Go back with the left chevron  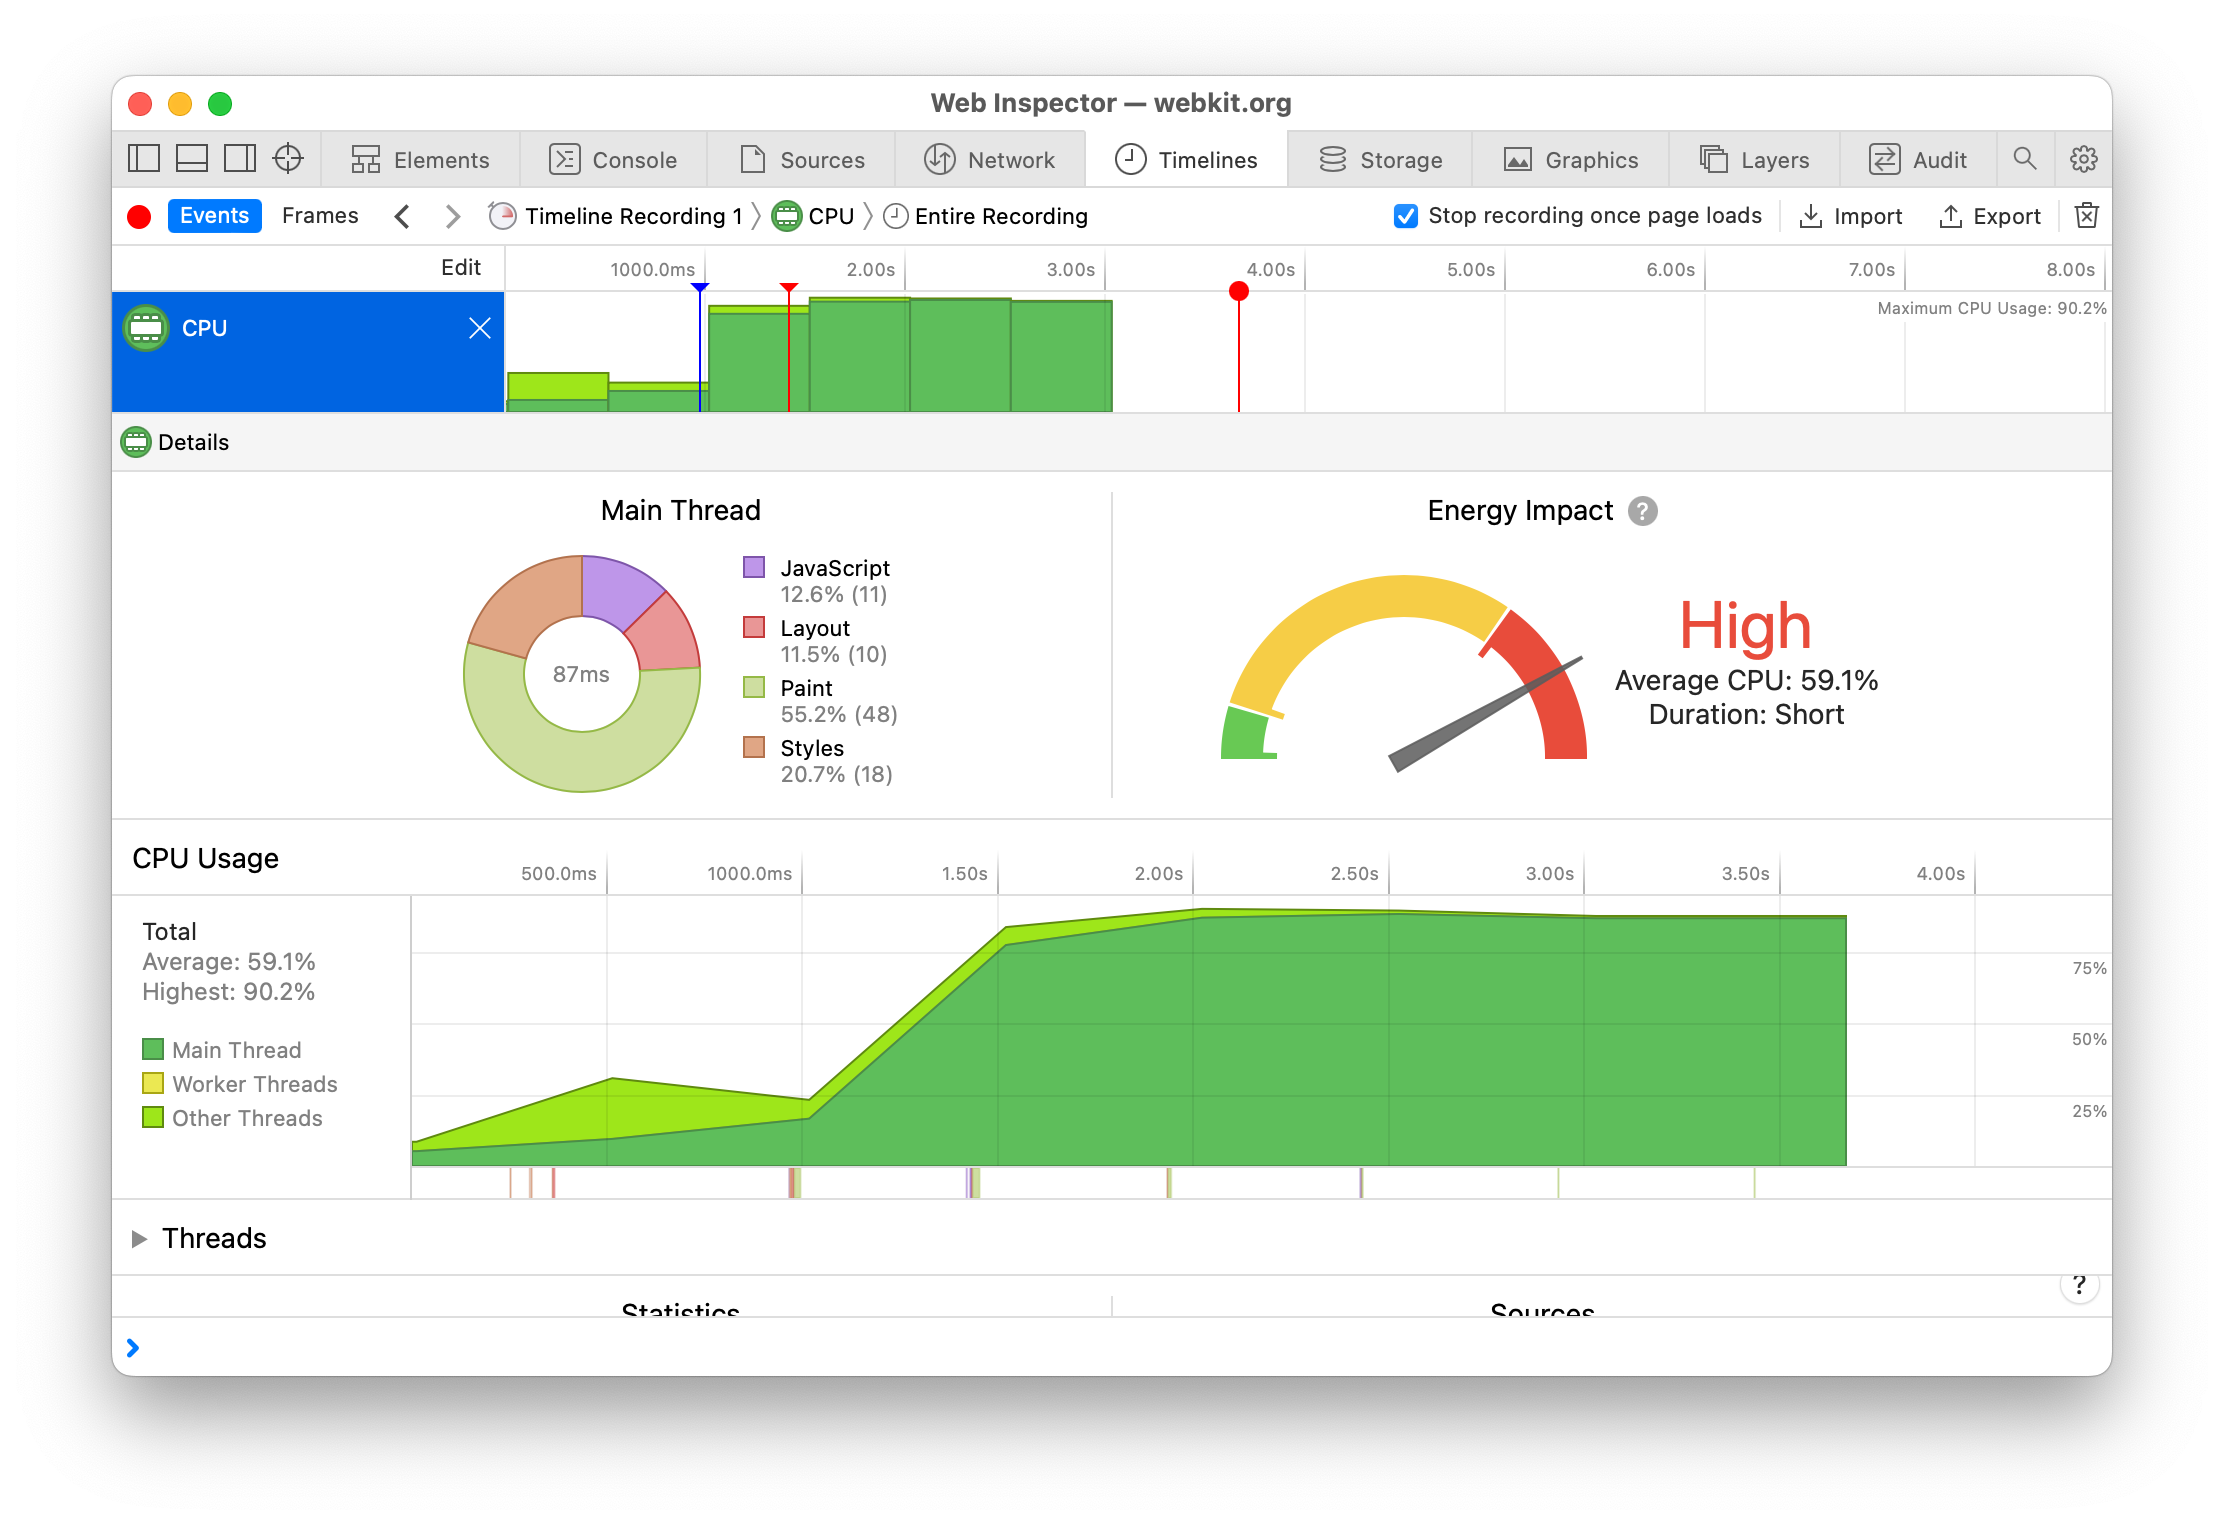[x=402, y=216]
